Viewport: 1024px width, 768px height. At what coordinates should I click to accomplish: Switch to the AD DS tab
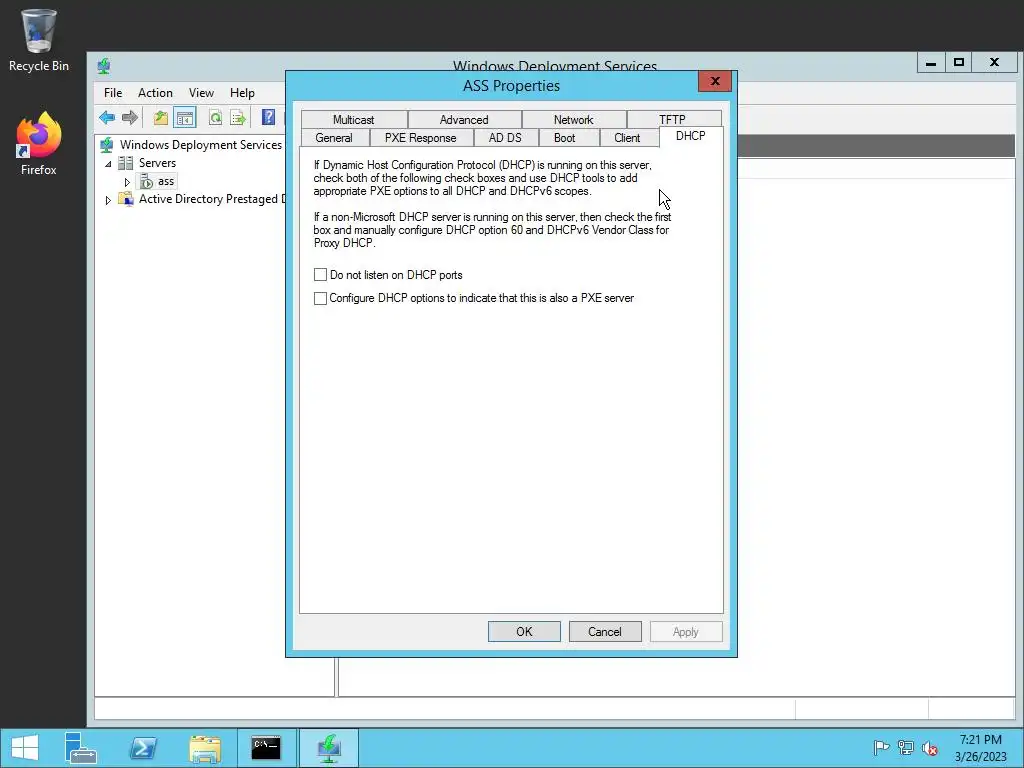pos(505,138)
